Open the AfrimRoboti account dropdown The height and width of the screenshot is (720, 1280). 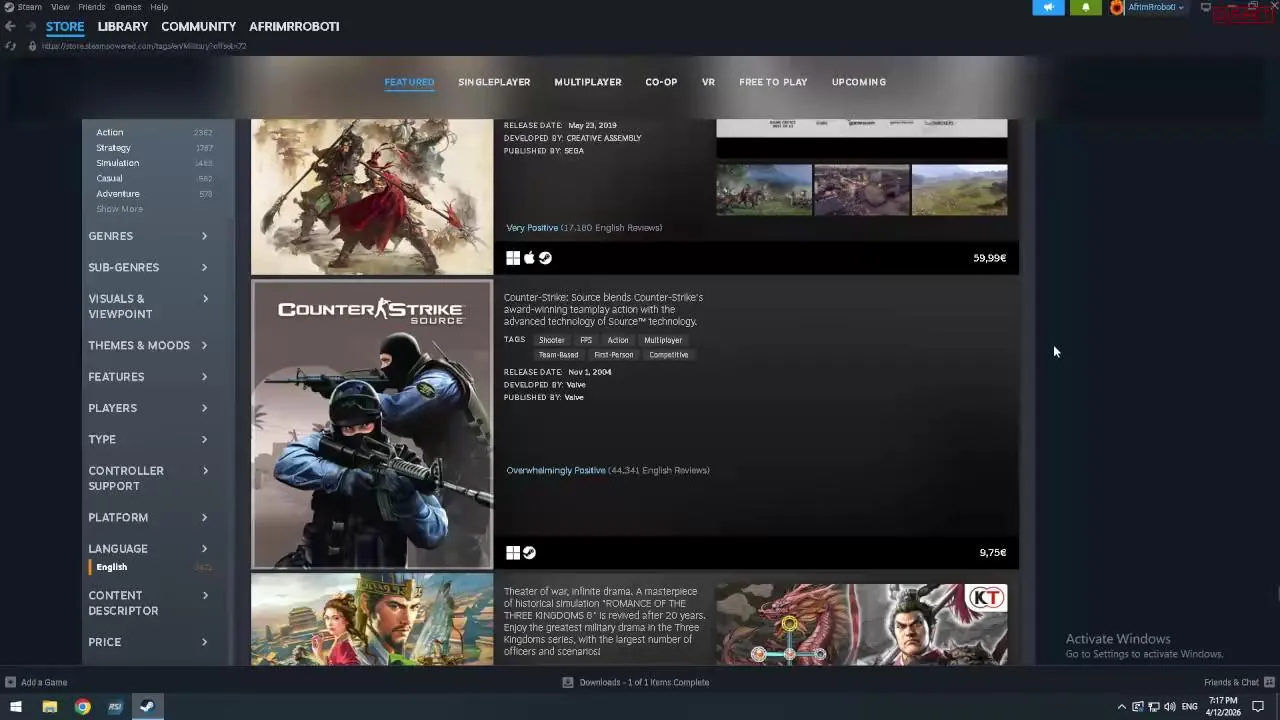[1156, 7]
